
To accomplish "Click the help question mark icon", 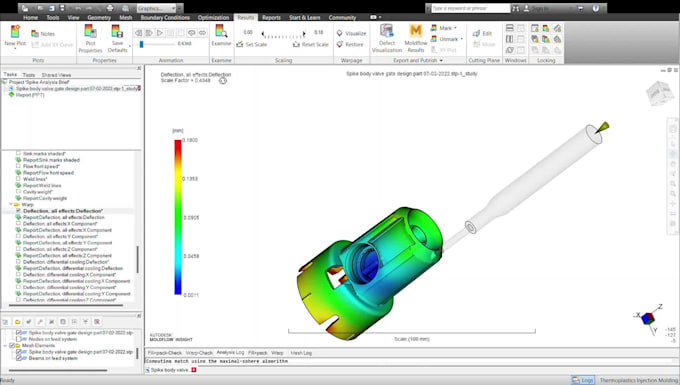I will pos(596,8).
